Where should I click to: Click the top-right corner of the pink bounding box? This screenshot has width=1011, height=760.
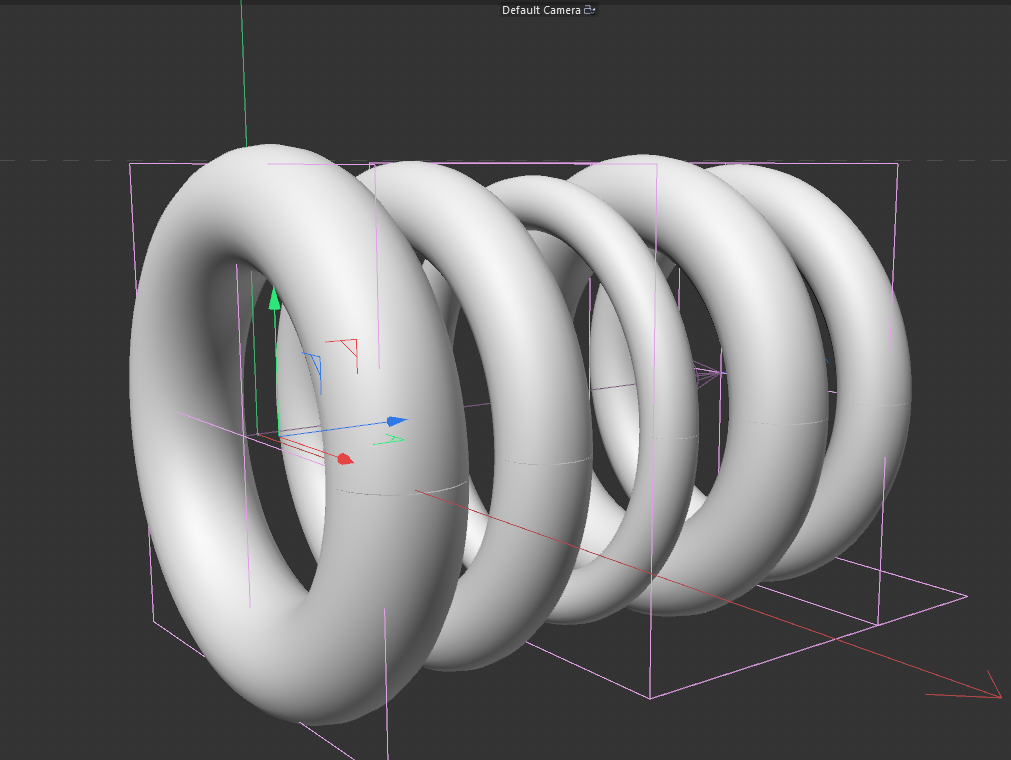click(898, 164)
